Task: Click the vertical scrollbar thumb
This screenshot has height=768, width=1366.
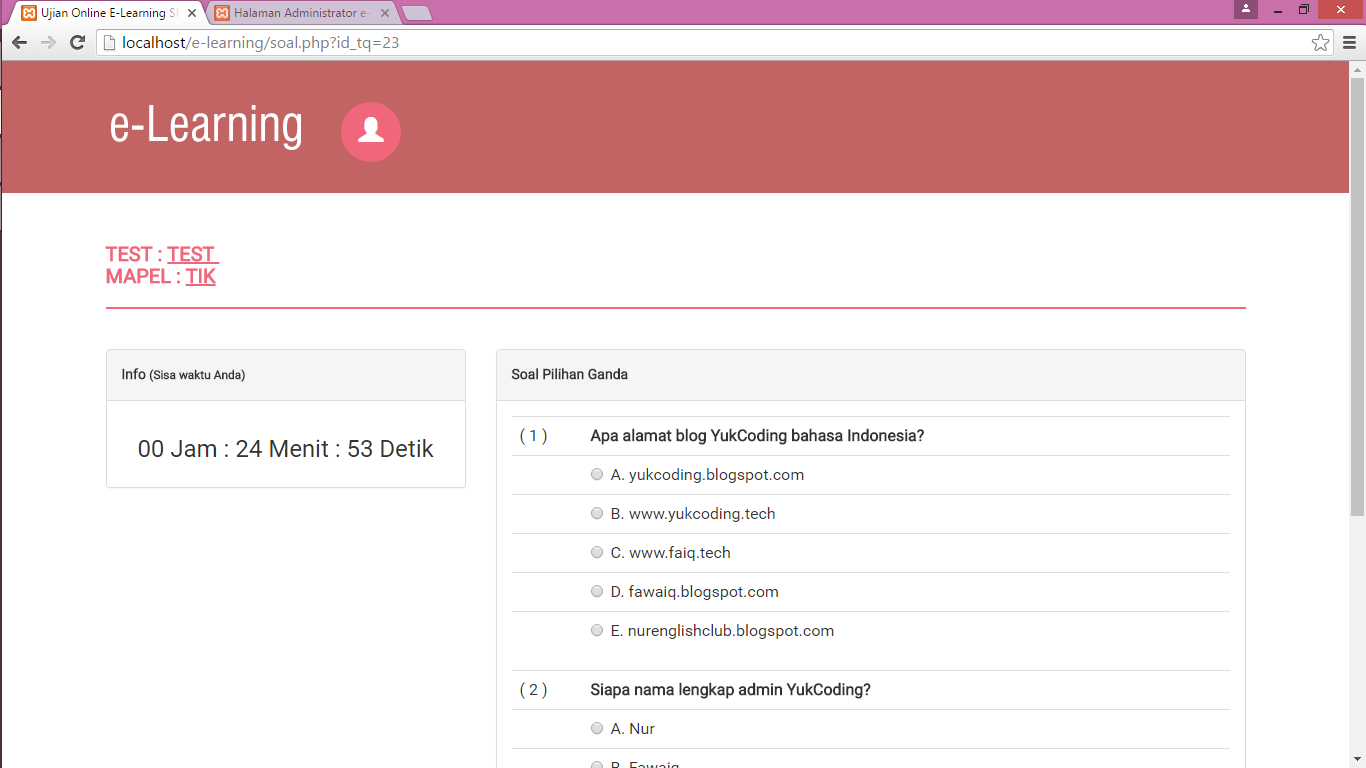Action: [x=1357, y=298]
